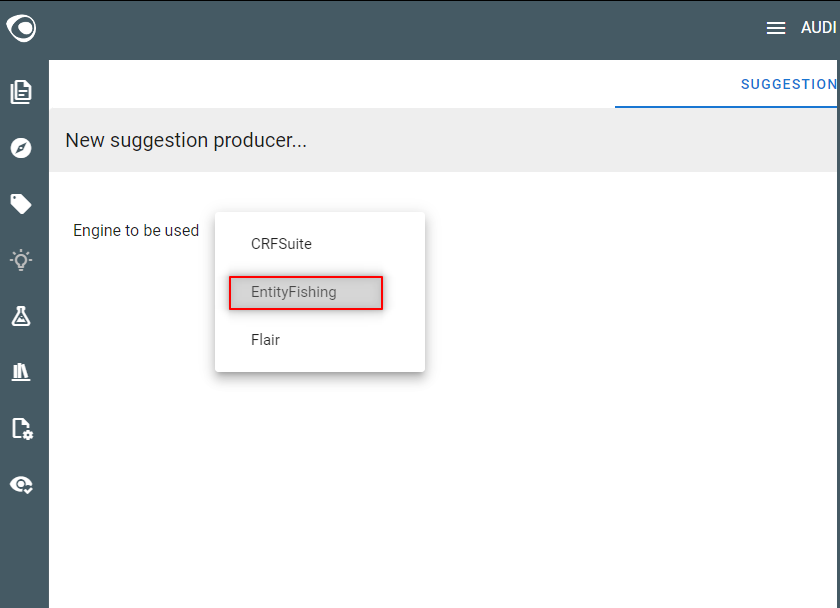The image size is (840, 608).
Task: Switch to the SUGGESTION tab
Action: [x=789, y=84]
